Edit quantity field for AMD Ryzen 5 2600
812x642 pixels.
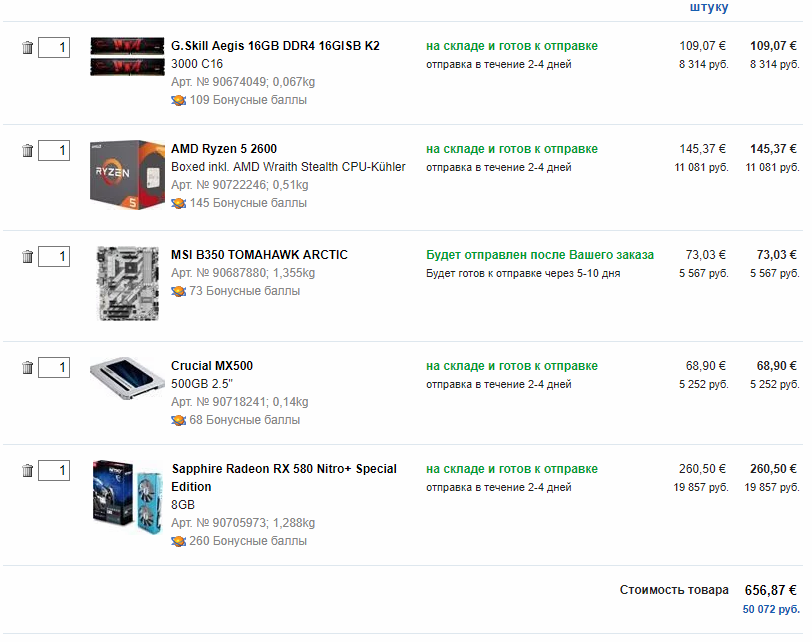(x=54, y=151)
